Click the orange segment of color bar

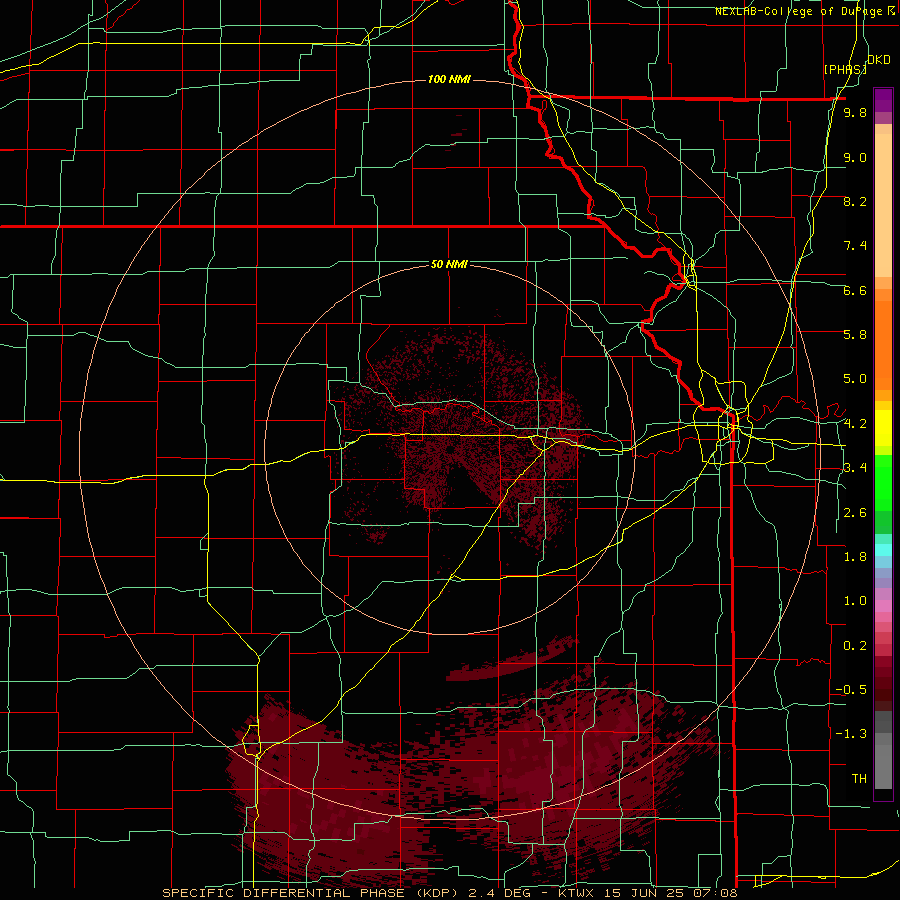pos(883,344)
